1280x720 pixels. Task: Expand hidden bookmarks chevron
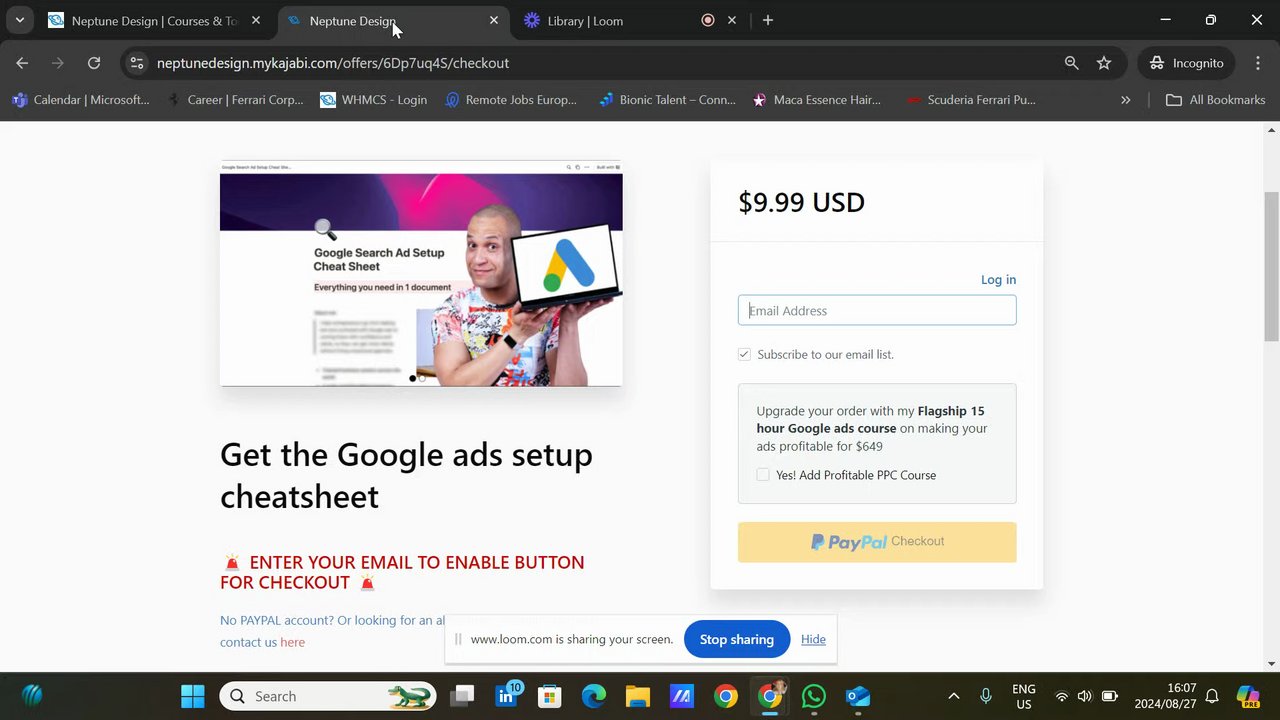pos(1126,100)
